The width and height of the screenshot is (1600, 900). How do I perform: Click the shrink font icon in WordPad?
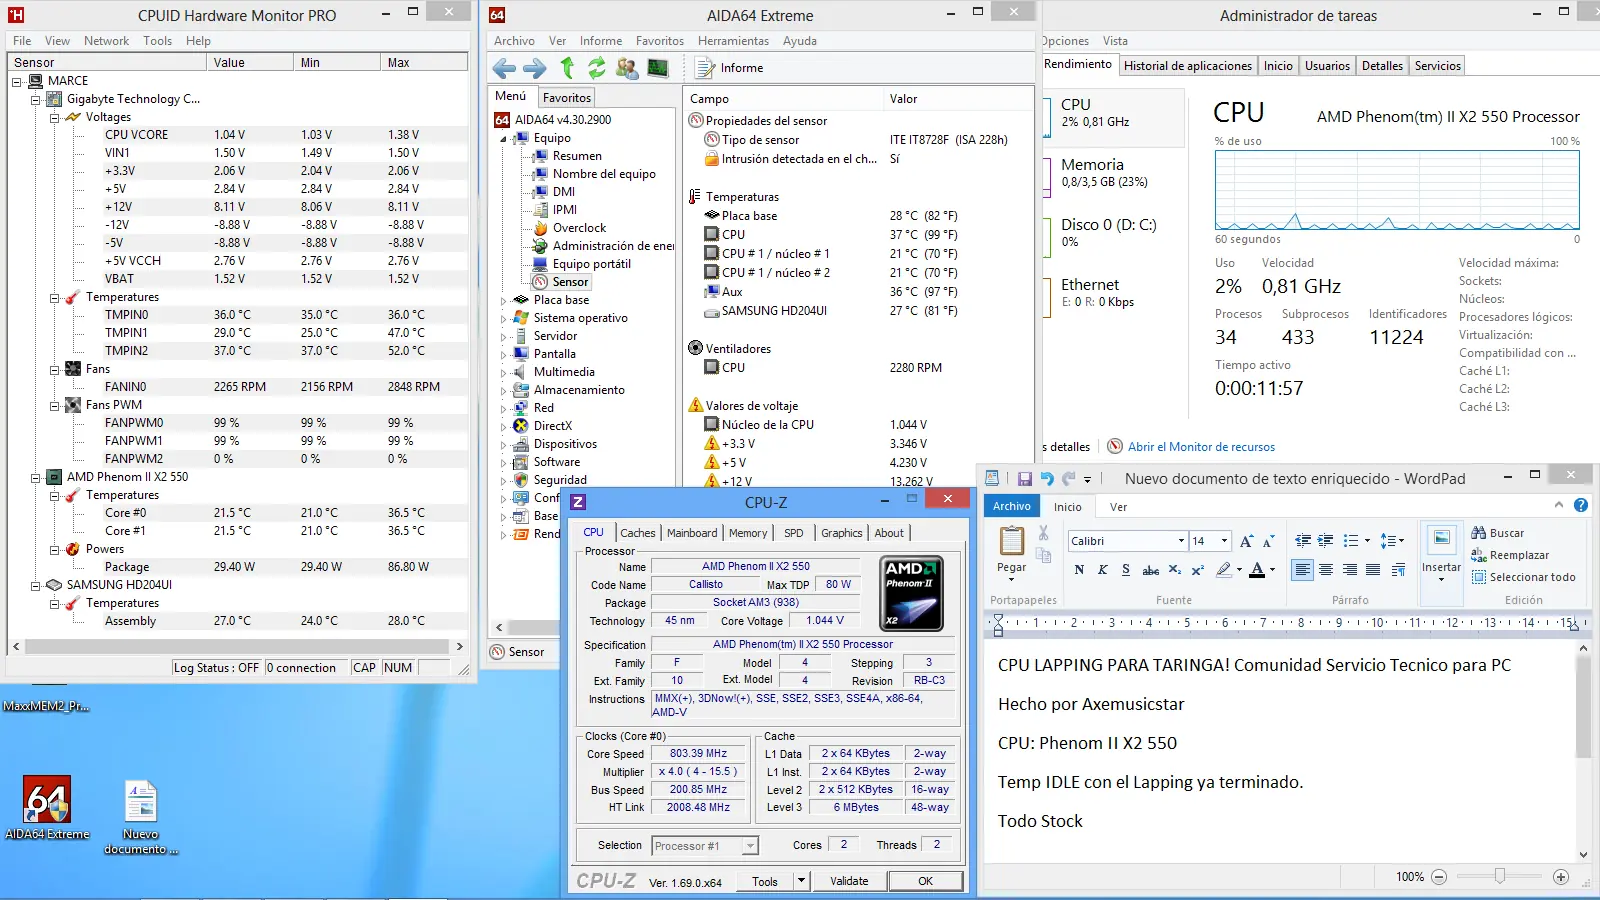1268,541
